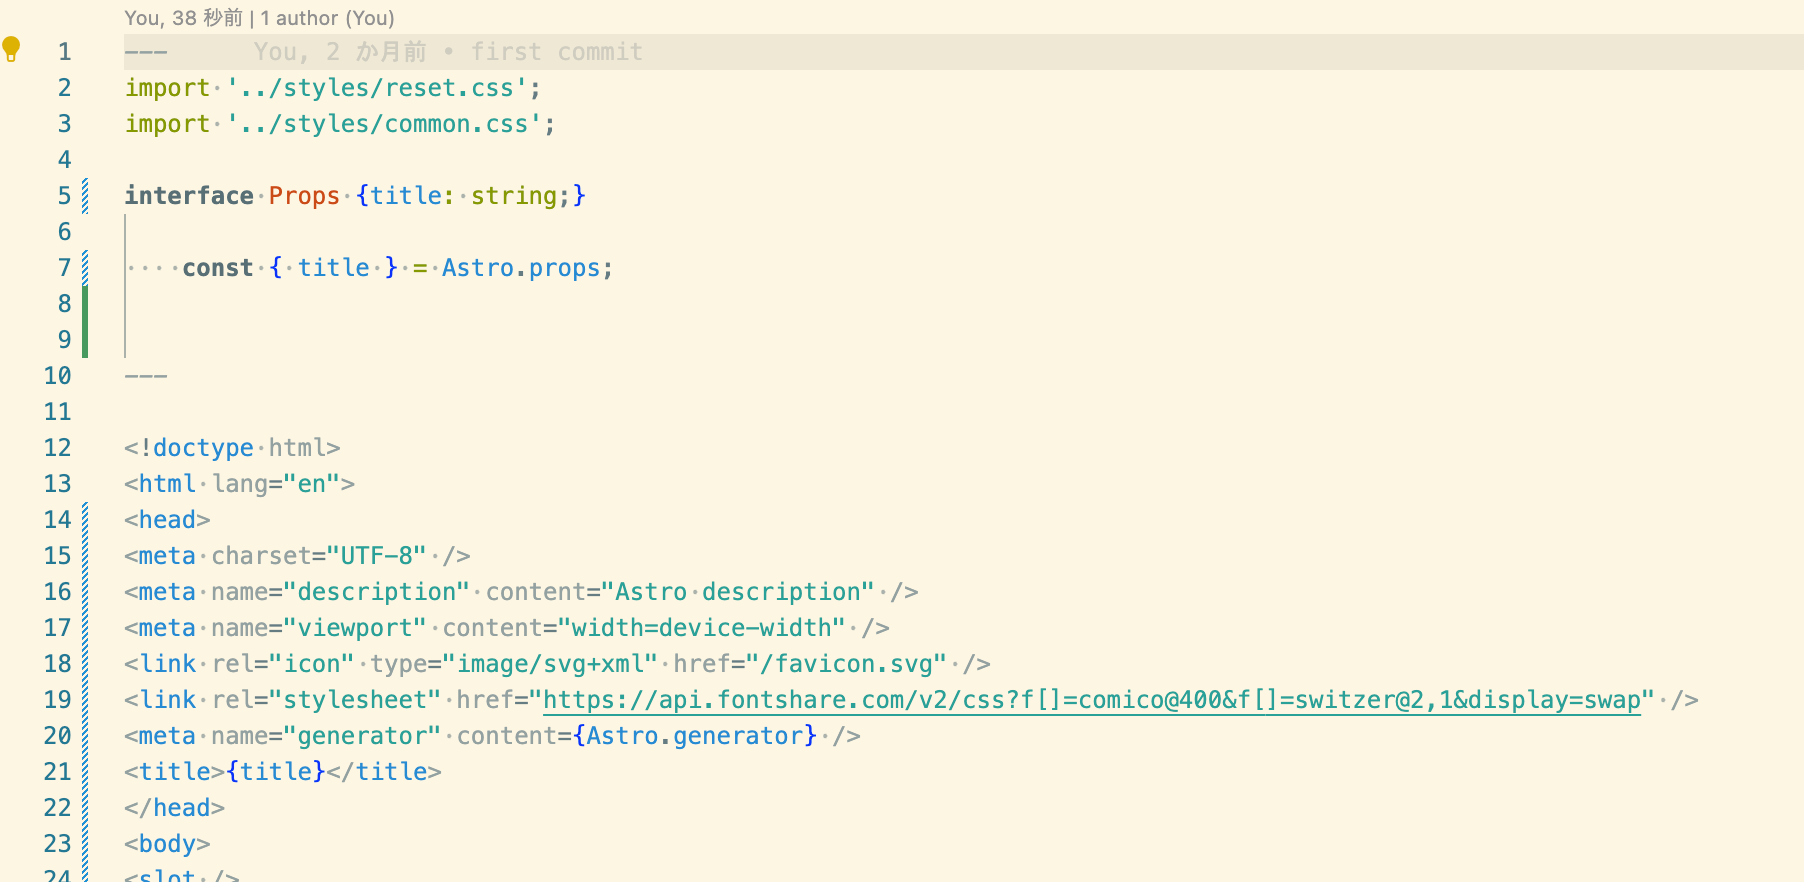Click the green added-lines gutter bar at line 8
The image size is (1804, 882).
85,304
